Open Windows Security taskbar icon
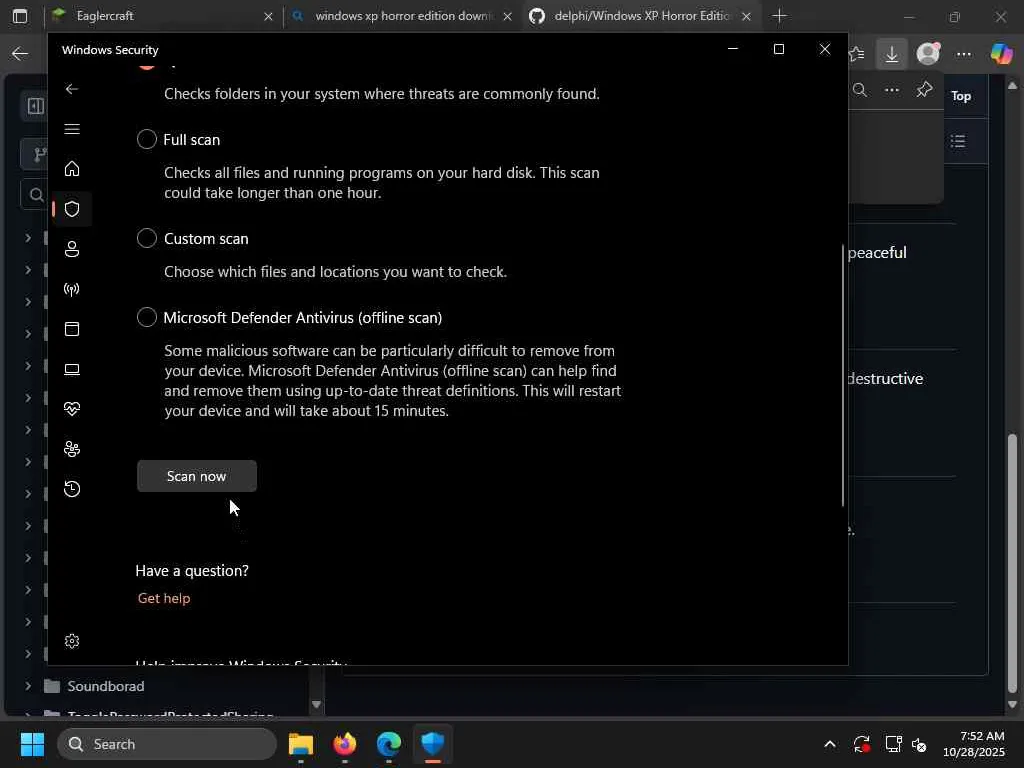Image resolution: width=1024 pixels, height=768 pixels. (x=432, y=743)
